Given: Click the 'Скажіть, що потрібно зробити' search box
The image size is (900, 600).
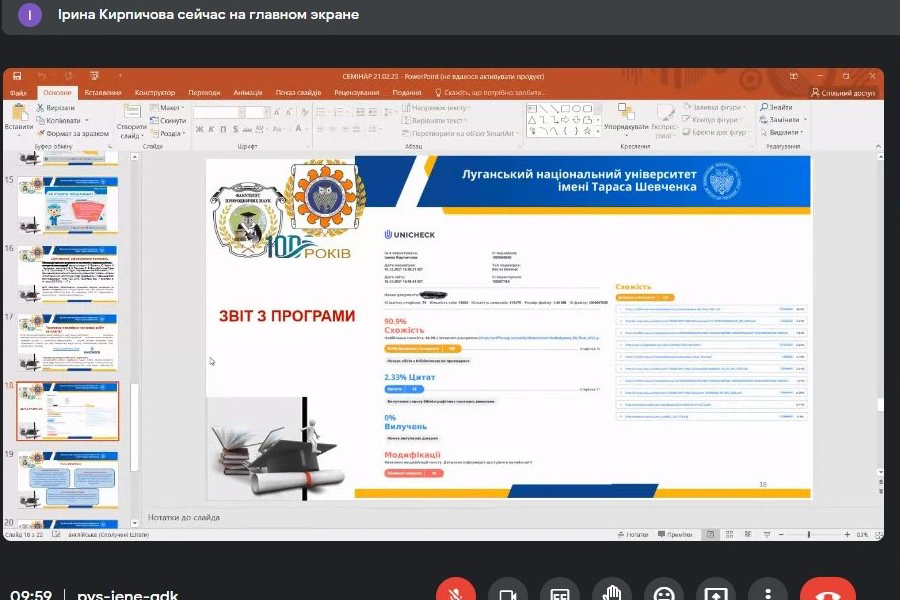Looking at the screenshot, I should click(490, 92).
